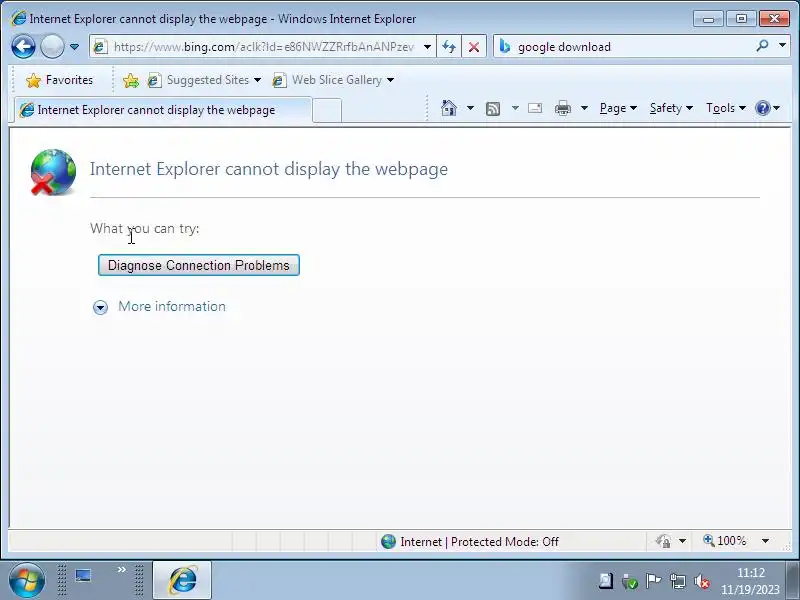Screen dimensions: 800x600
Task: Click the 'More information' link text
Action: 172,306
